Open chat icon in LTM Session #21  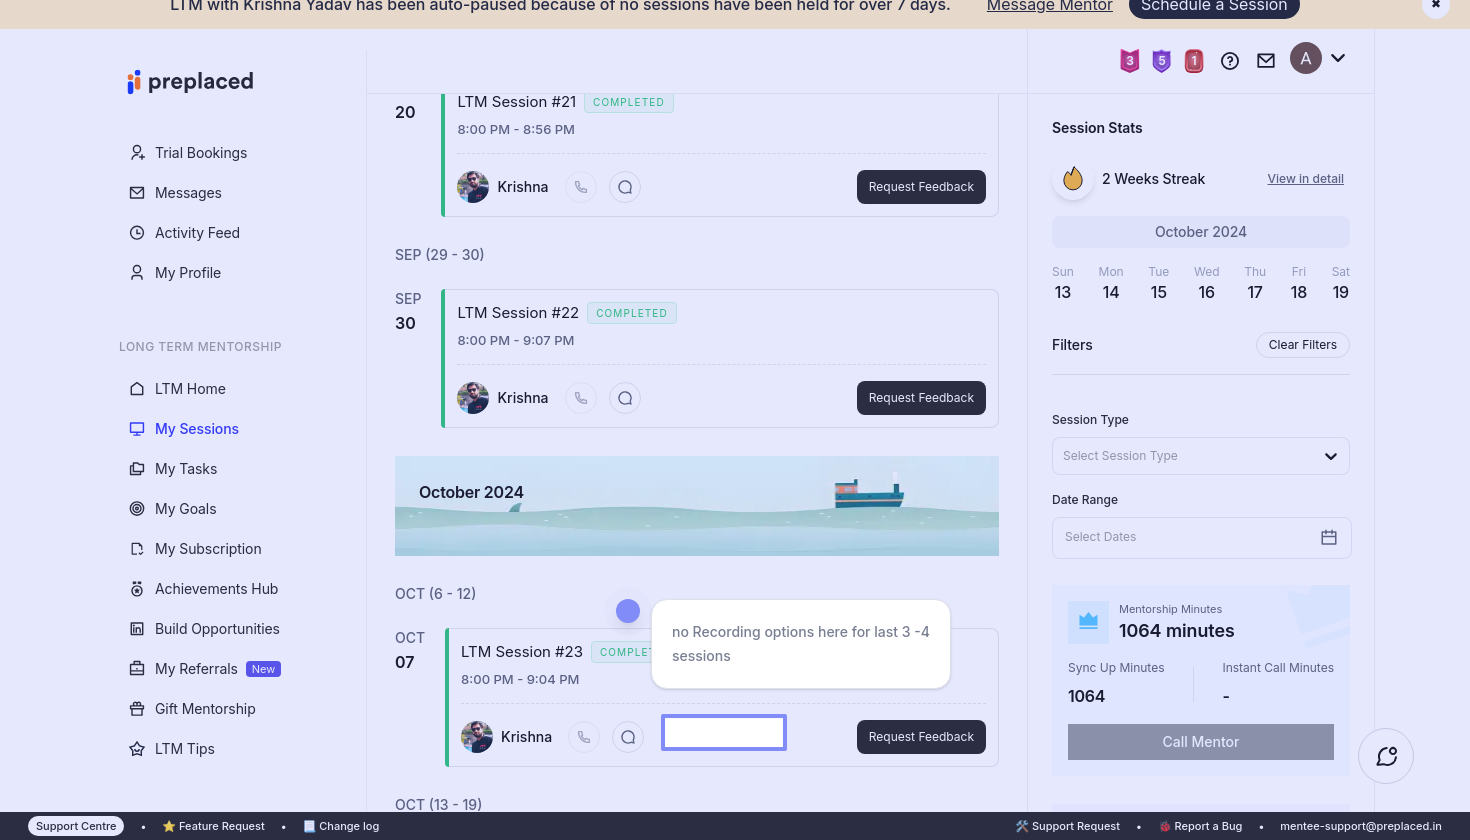click(x=625, y=187)
